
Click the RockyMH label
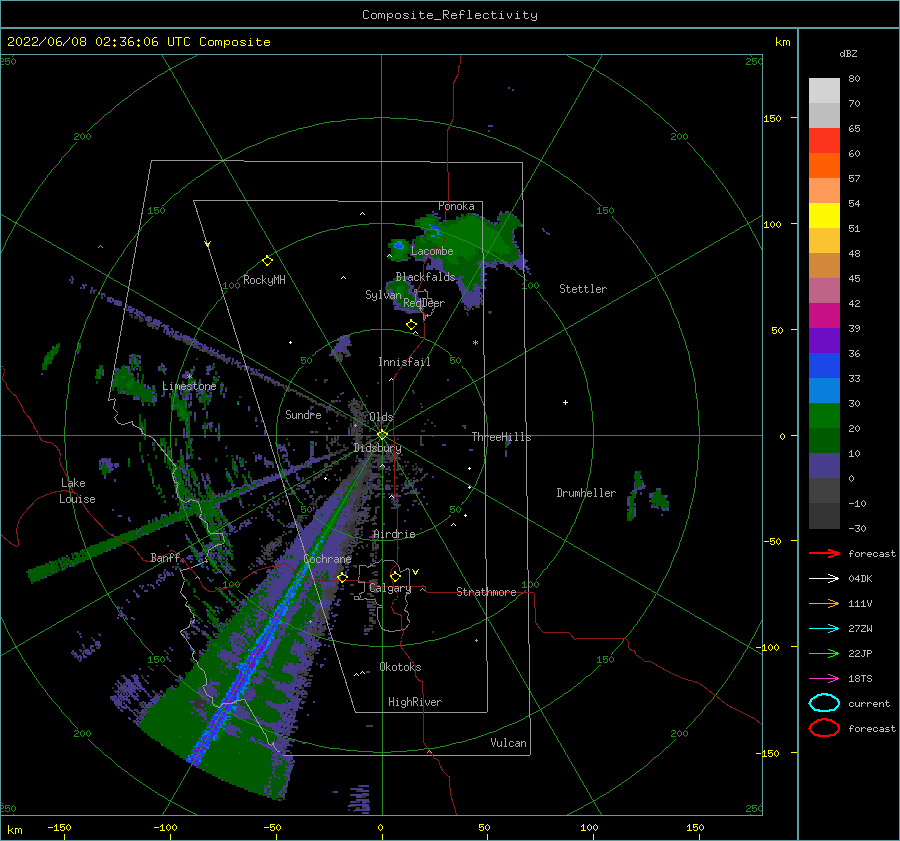[264, 280]
